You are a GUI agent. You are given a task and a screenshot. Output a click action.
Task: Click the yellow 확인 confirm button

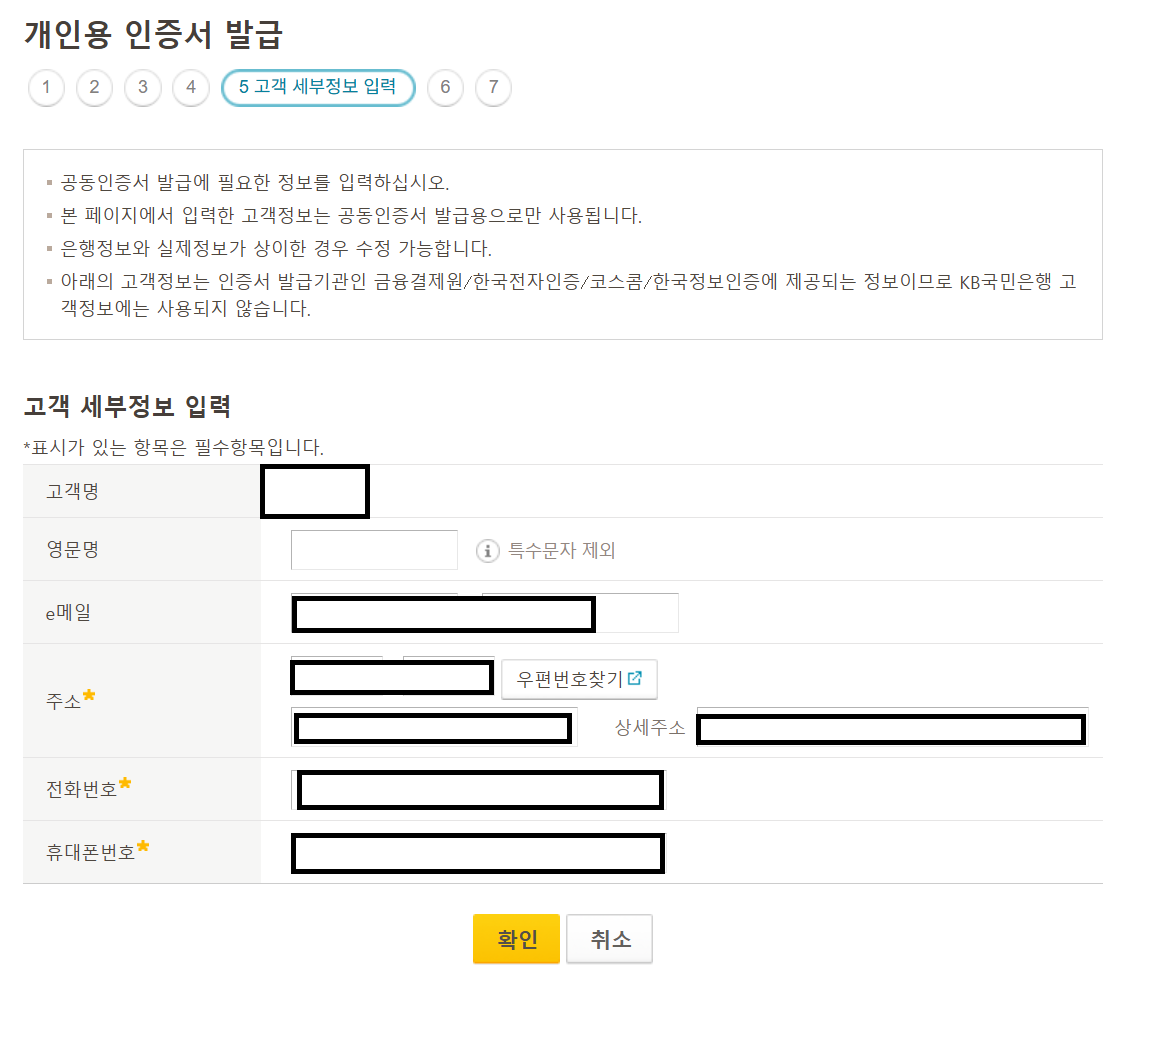(516, 938)
